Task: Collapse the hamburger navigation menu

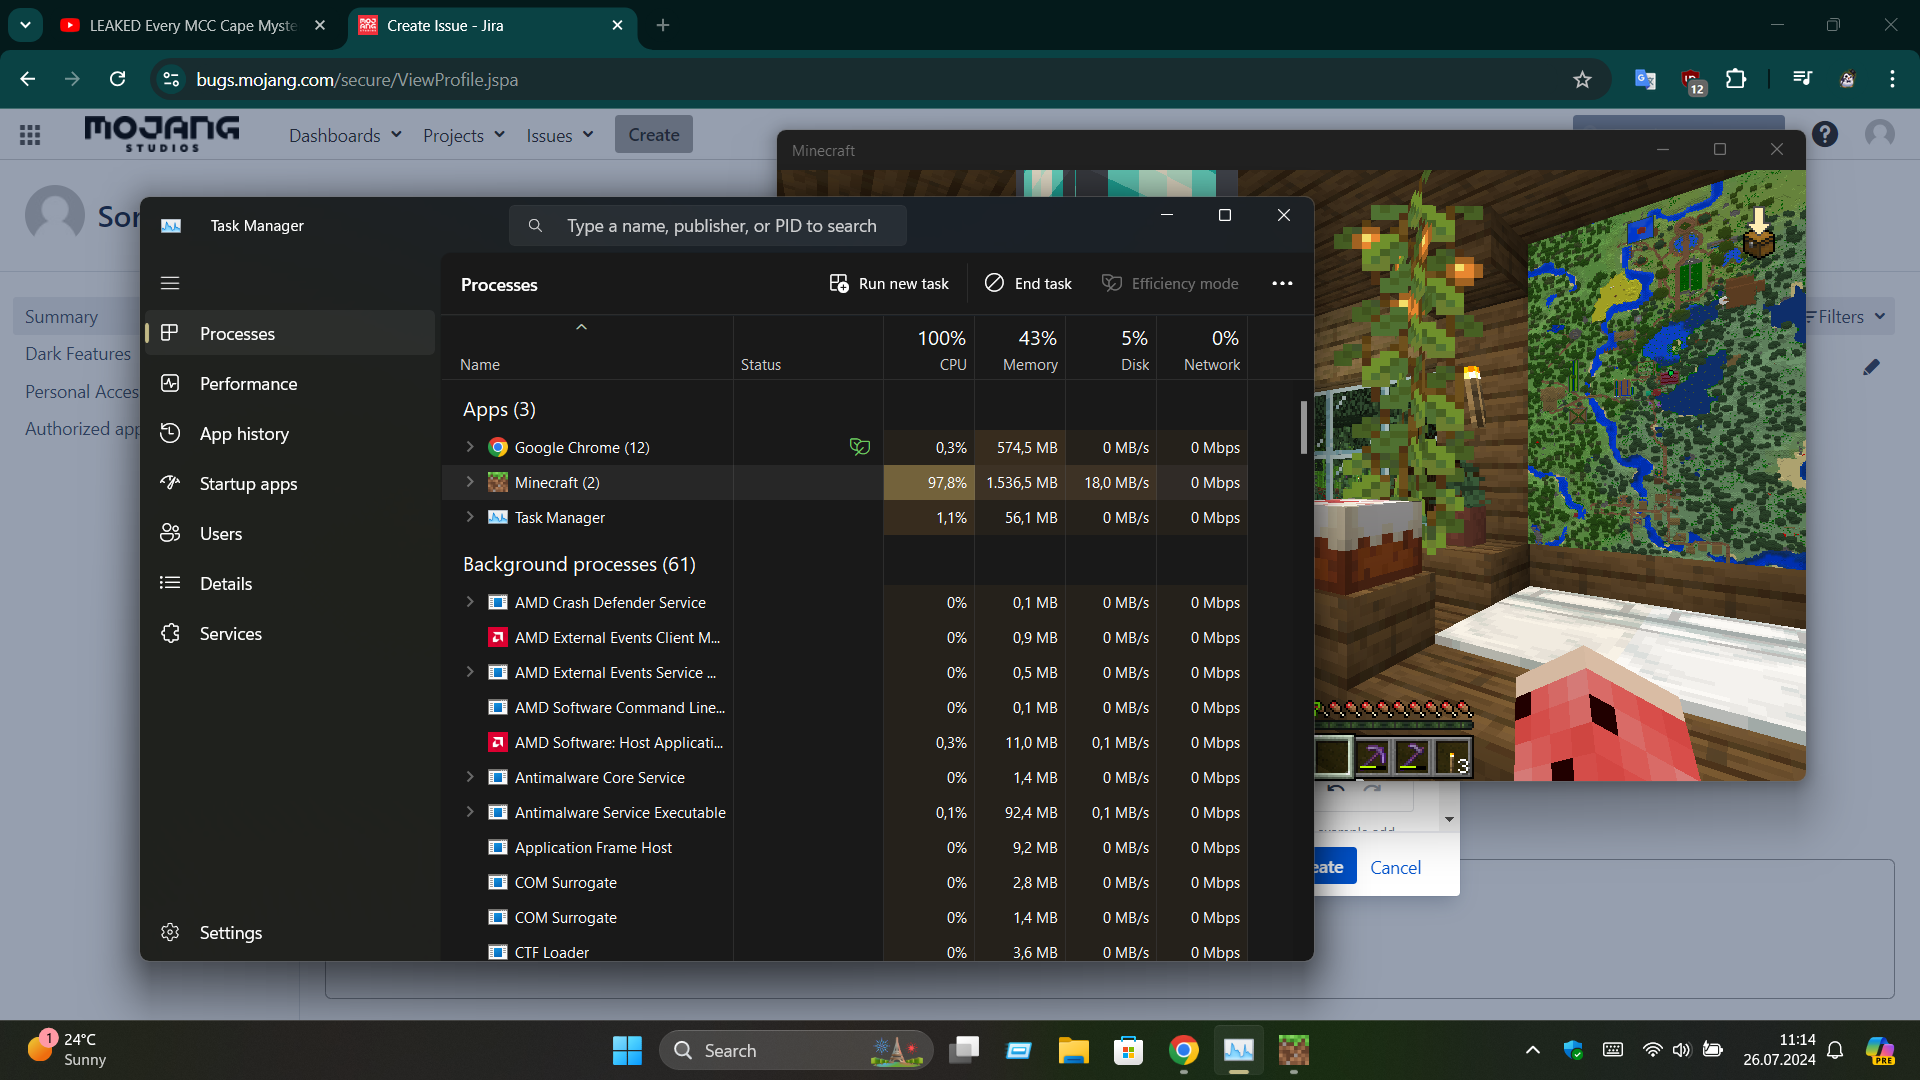Action: tap(170, 284)
